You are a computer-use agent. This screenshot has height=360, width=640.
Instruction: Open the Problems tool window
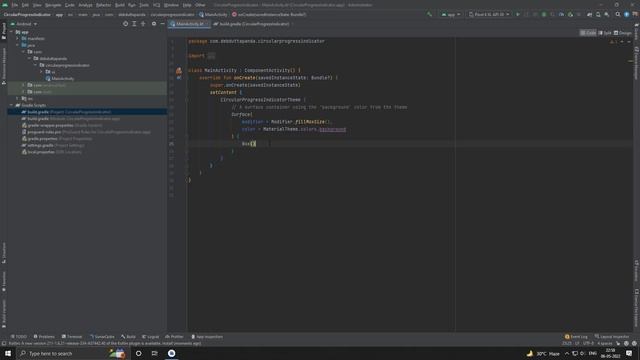44,337
